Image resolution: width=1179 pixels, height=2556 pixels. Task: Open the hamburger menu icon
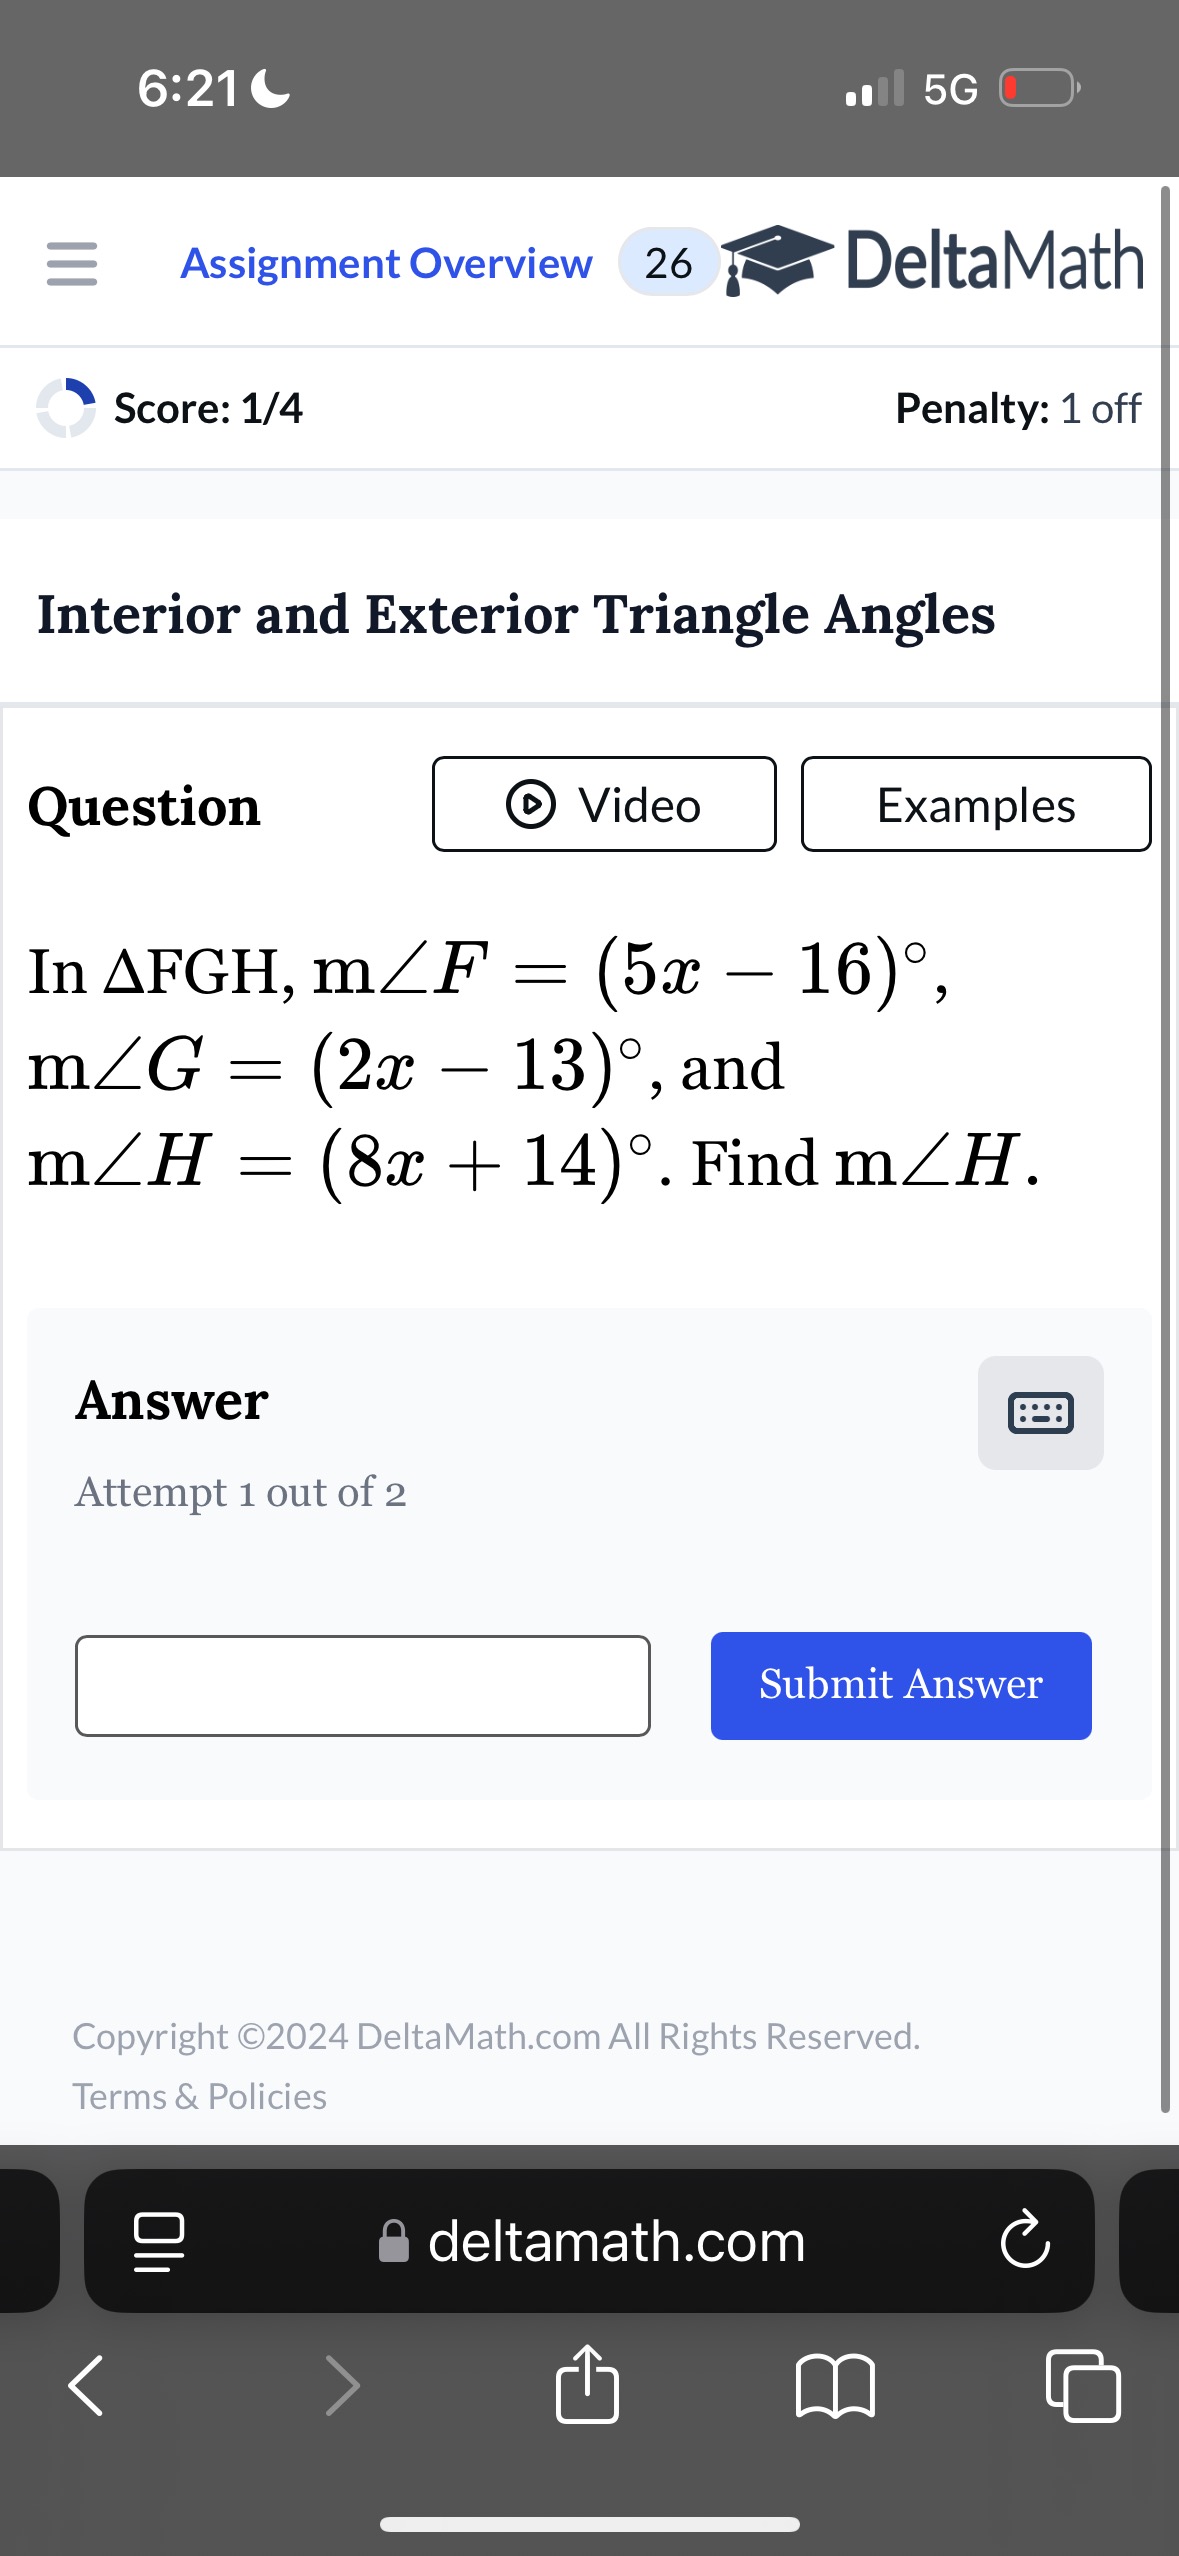(72, 263)
